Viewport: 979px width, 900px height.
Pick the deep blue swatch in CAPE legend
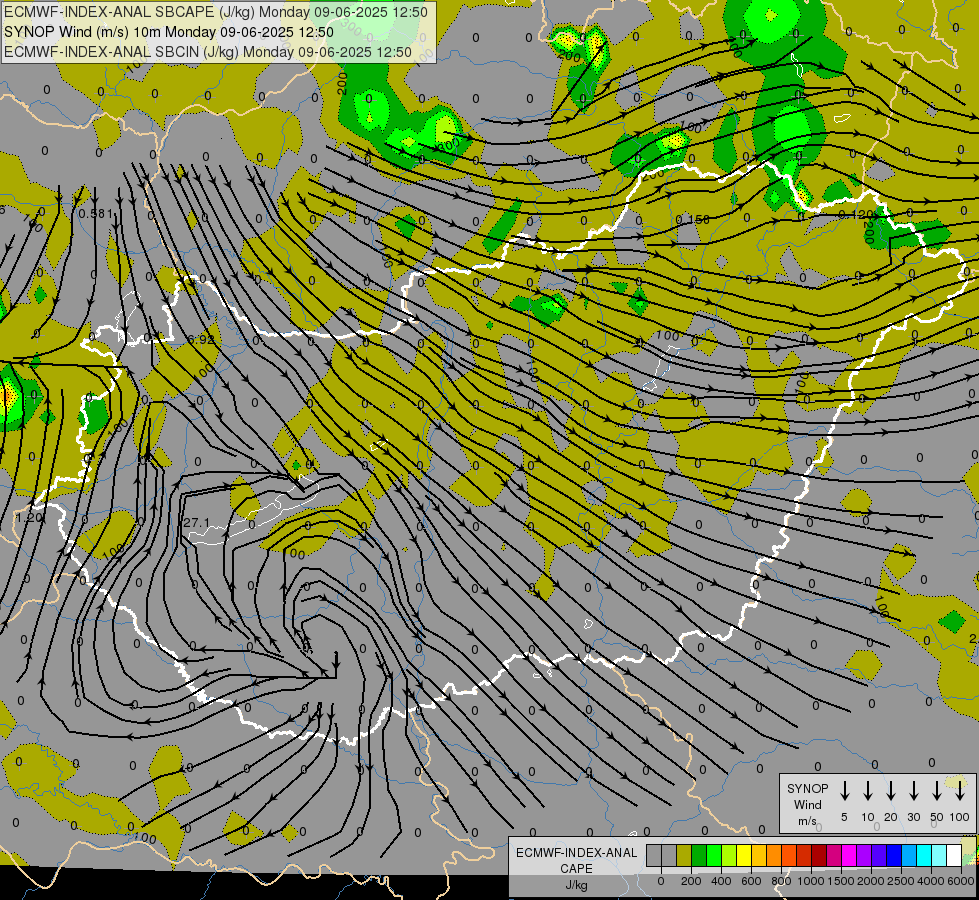tap(895, 855)
